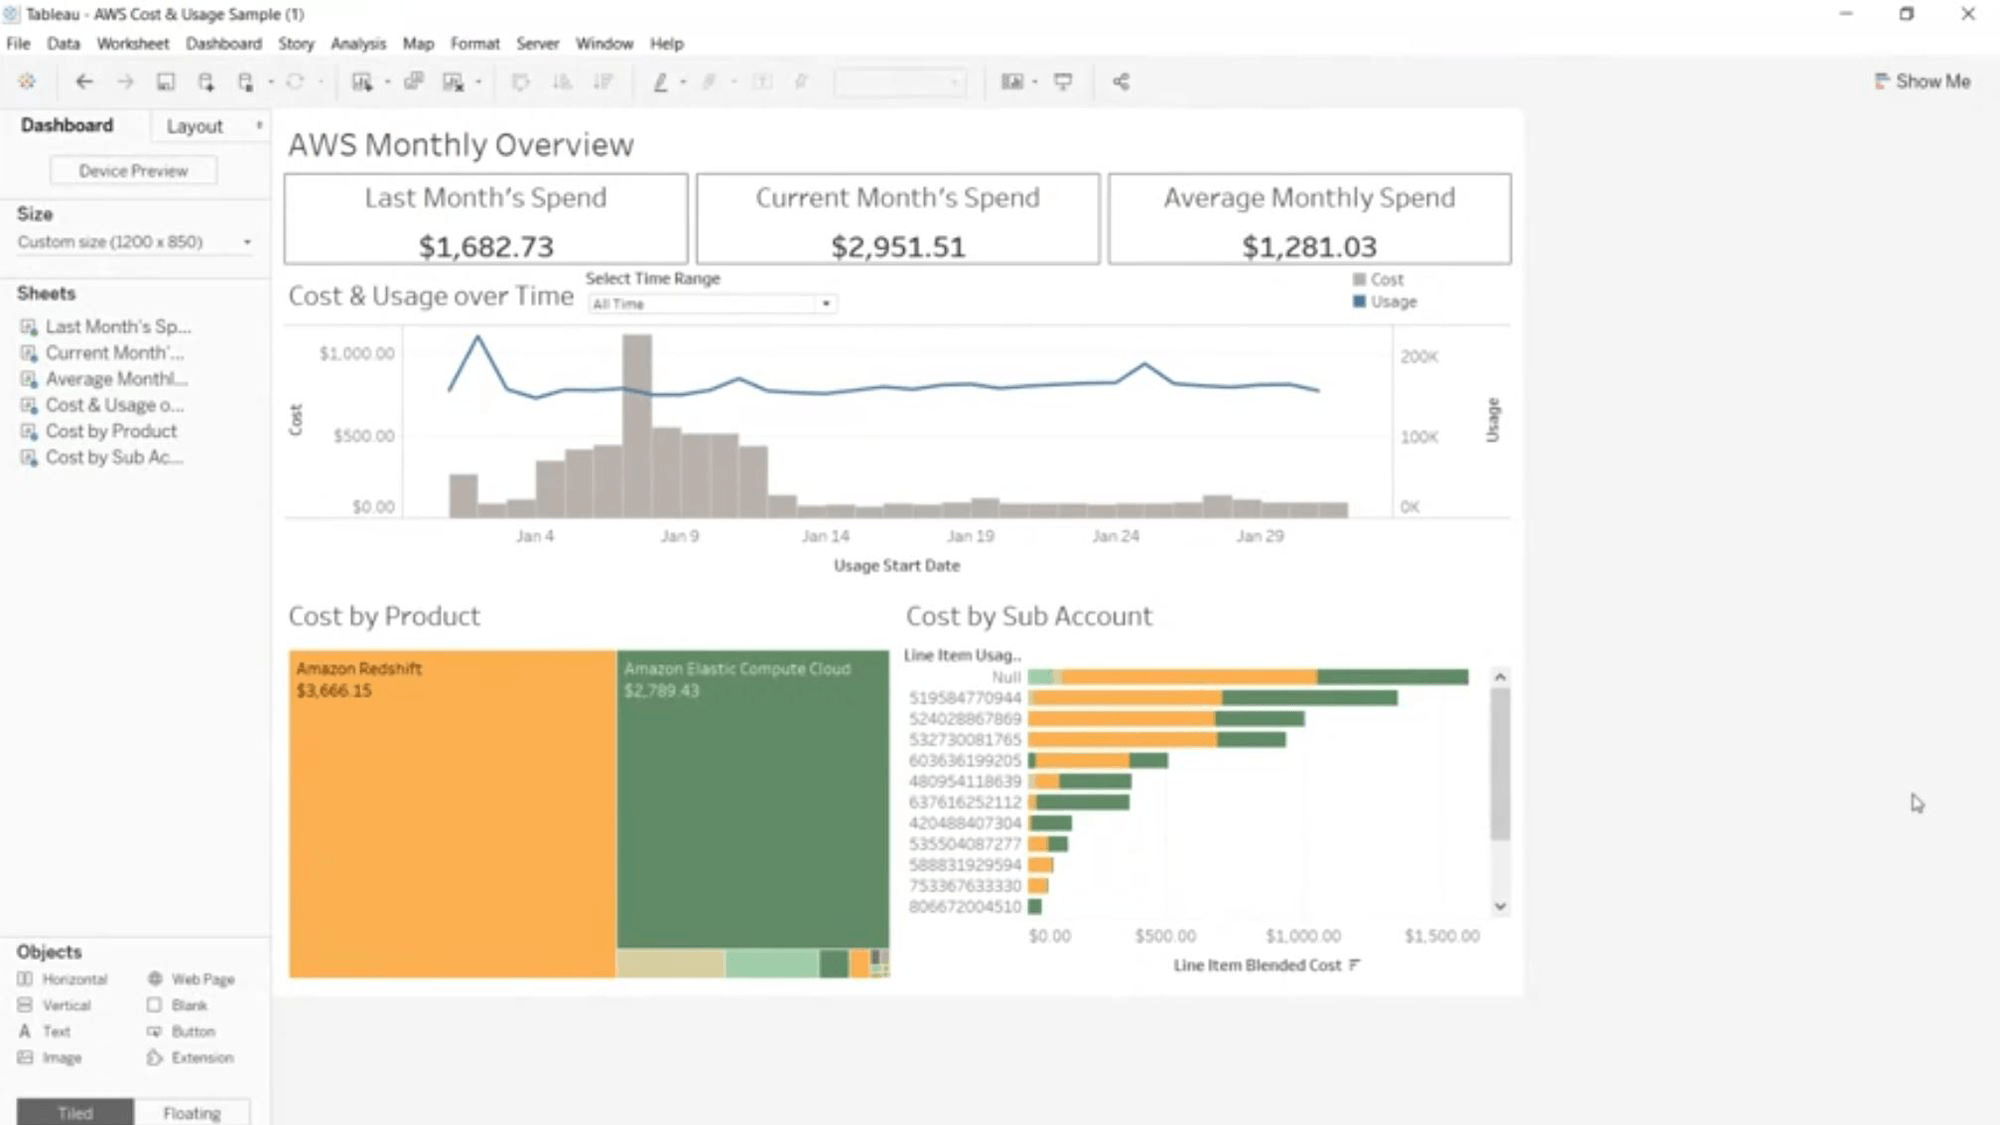This screenshot has width=2000, height=1125.
Task: Open the Show/Hide Cards dropdown arrow
Action: click(x=1035, y=82)
